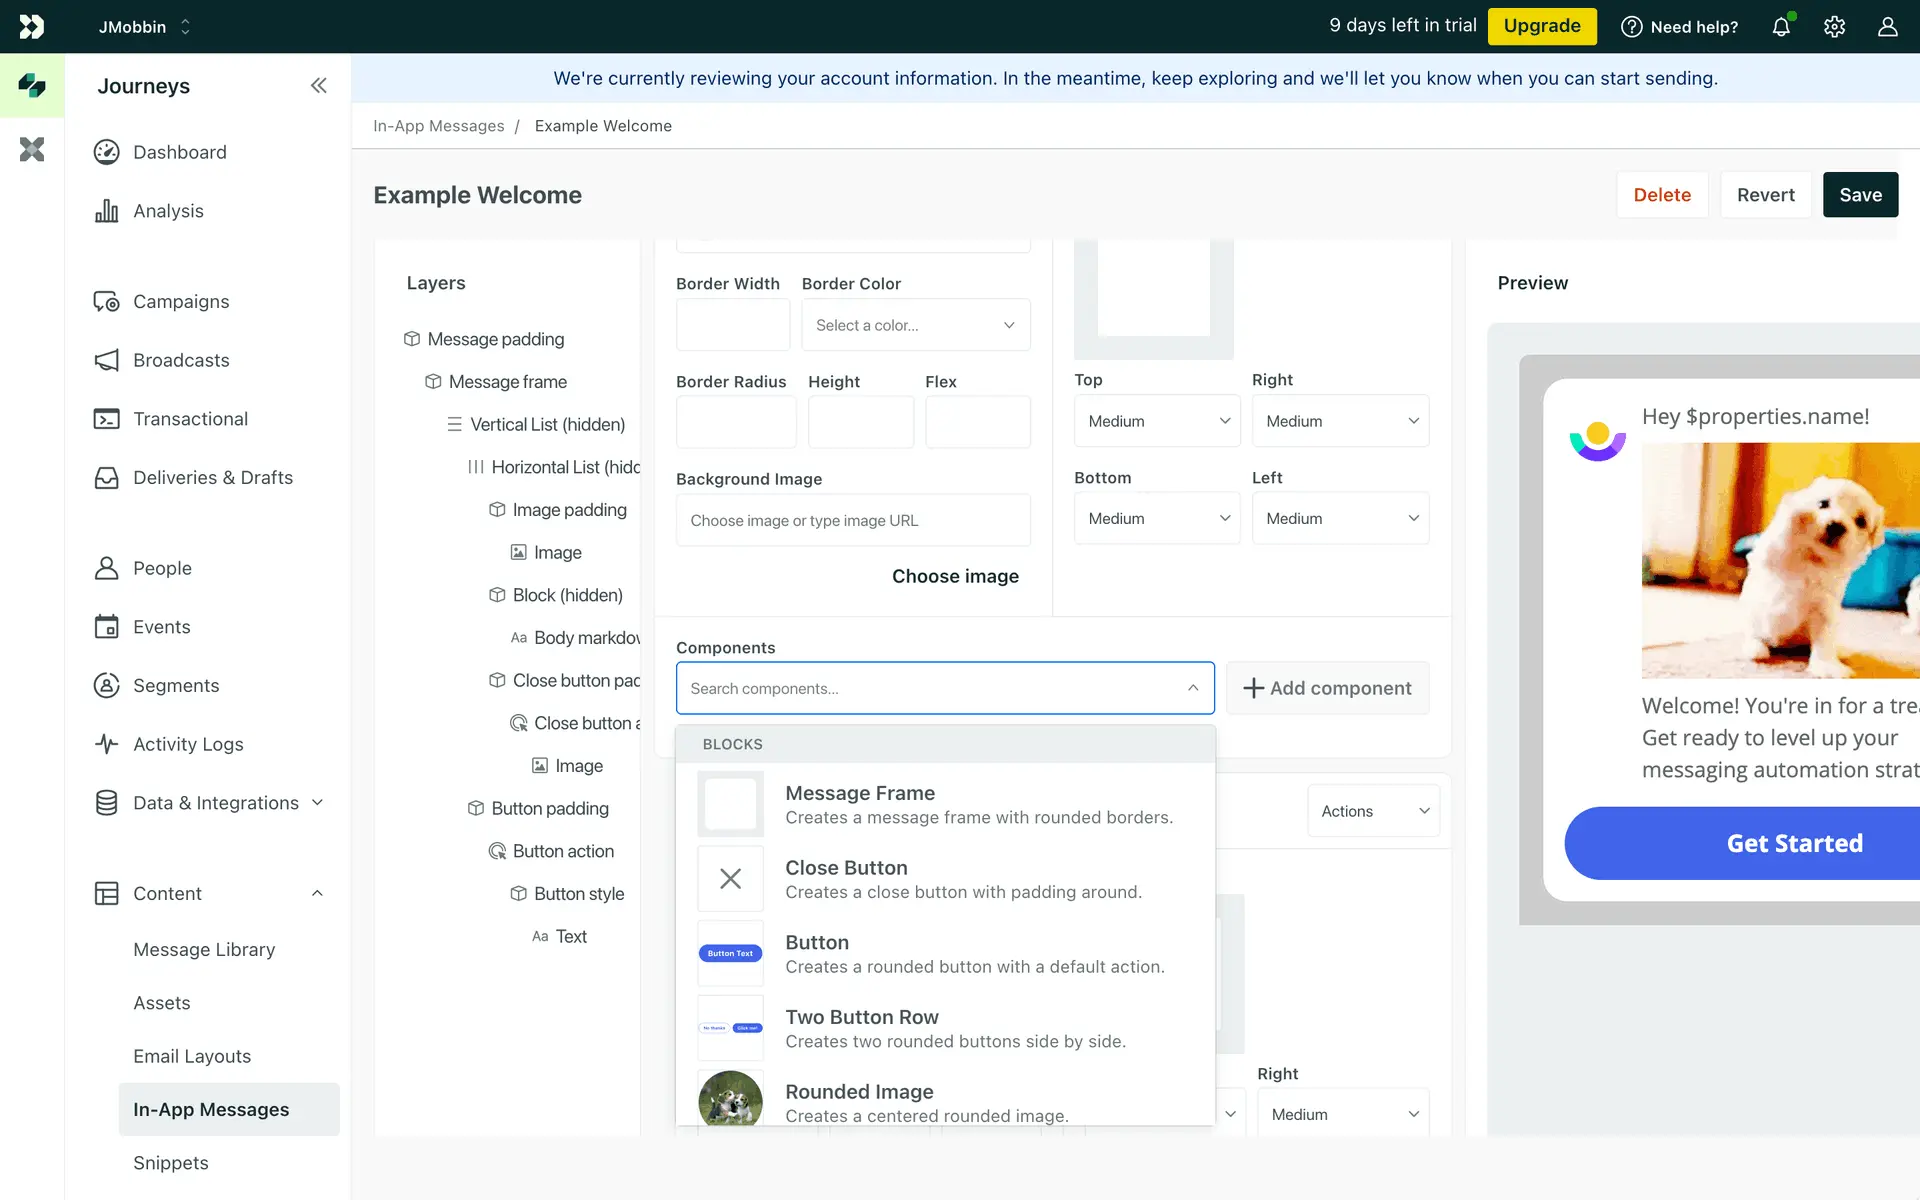Open the Actions dropdown
1920x1200 pixels.
[x=1373, y=811]
